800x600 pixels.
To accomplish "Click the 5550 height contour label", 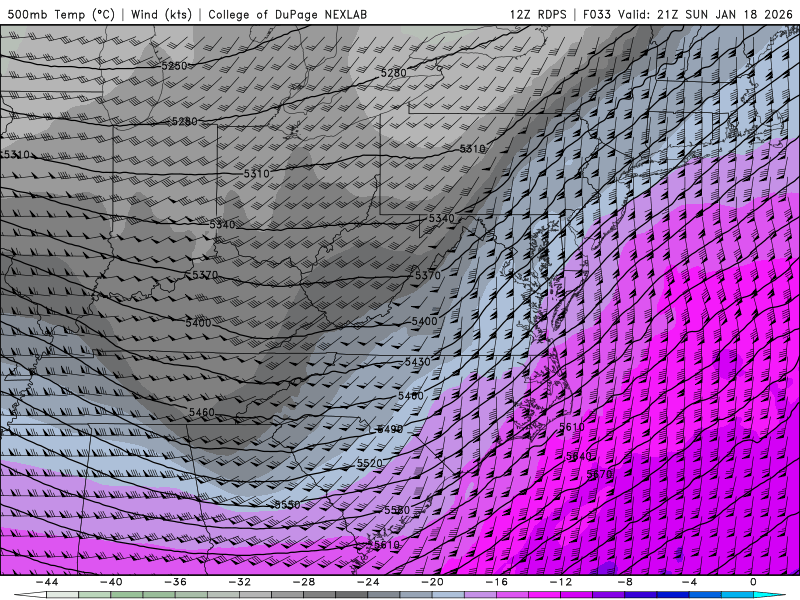I will (287, 505).
